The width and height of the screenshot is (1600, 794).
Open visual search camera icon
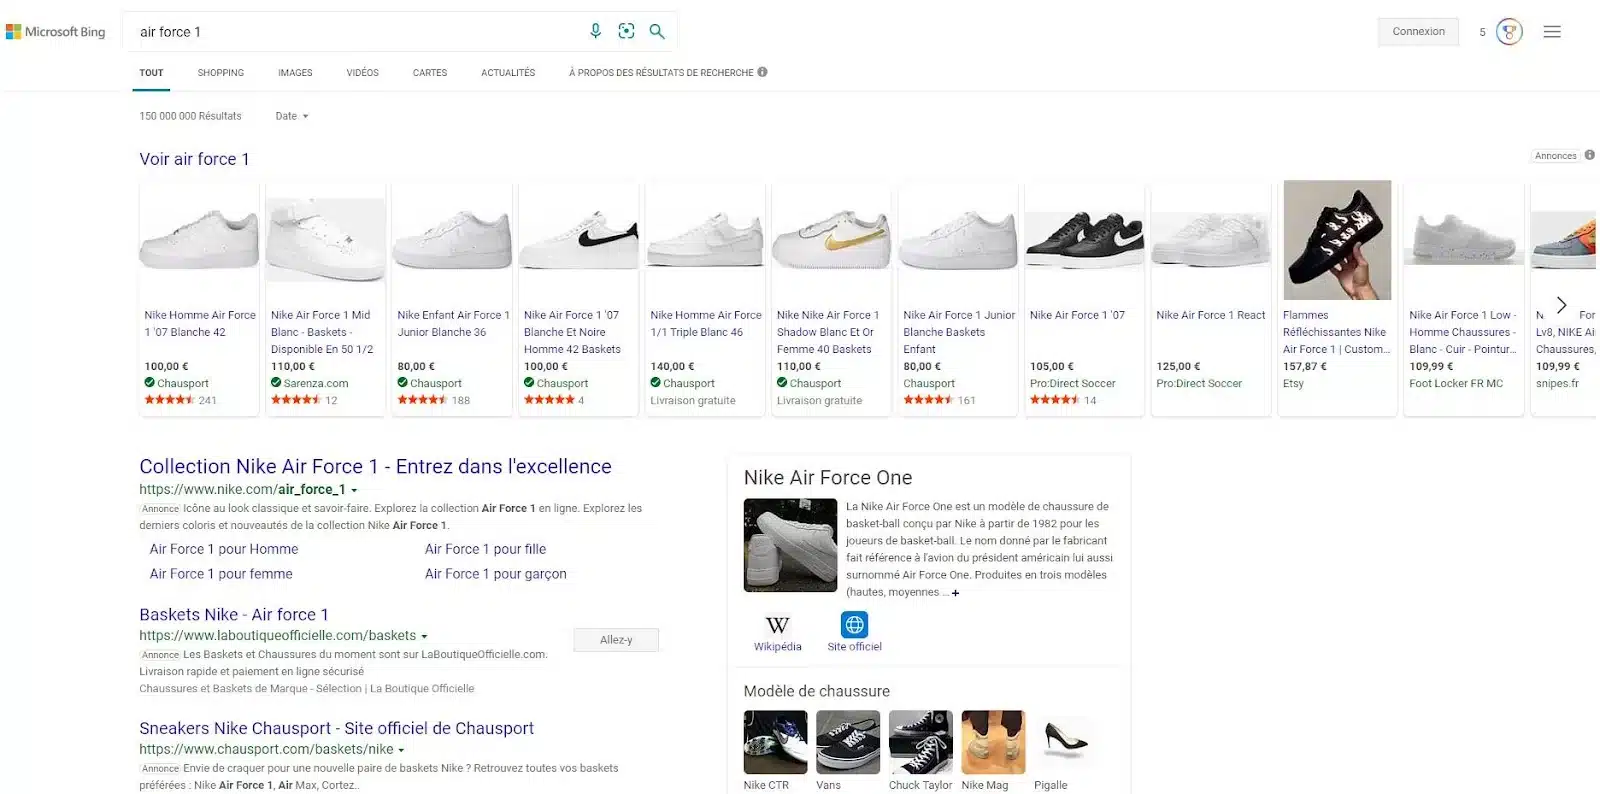point(626,31)
